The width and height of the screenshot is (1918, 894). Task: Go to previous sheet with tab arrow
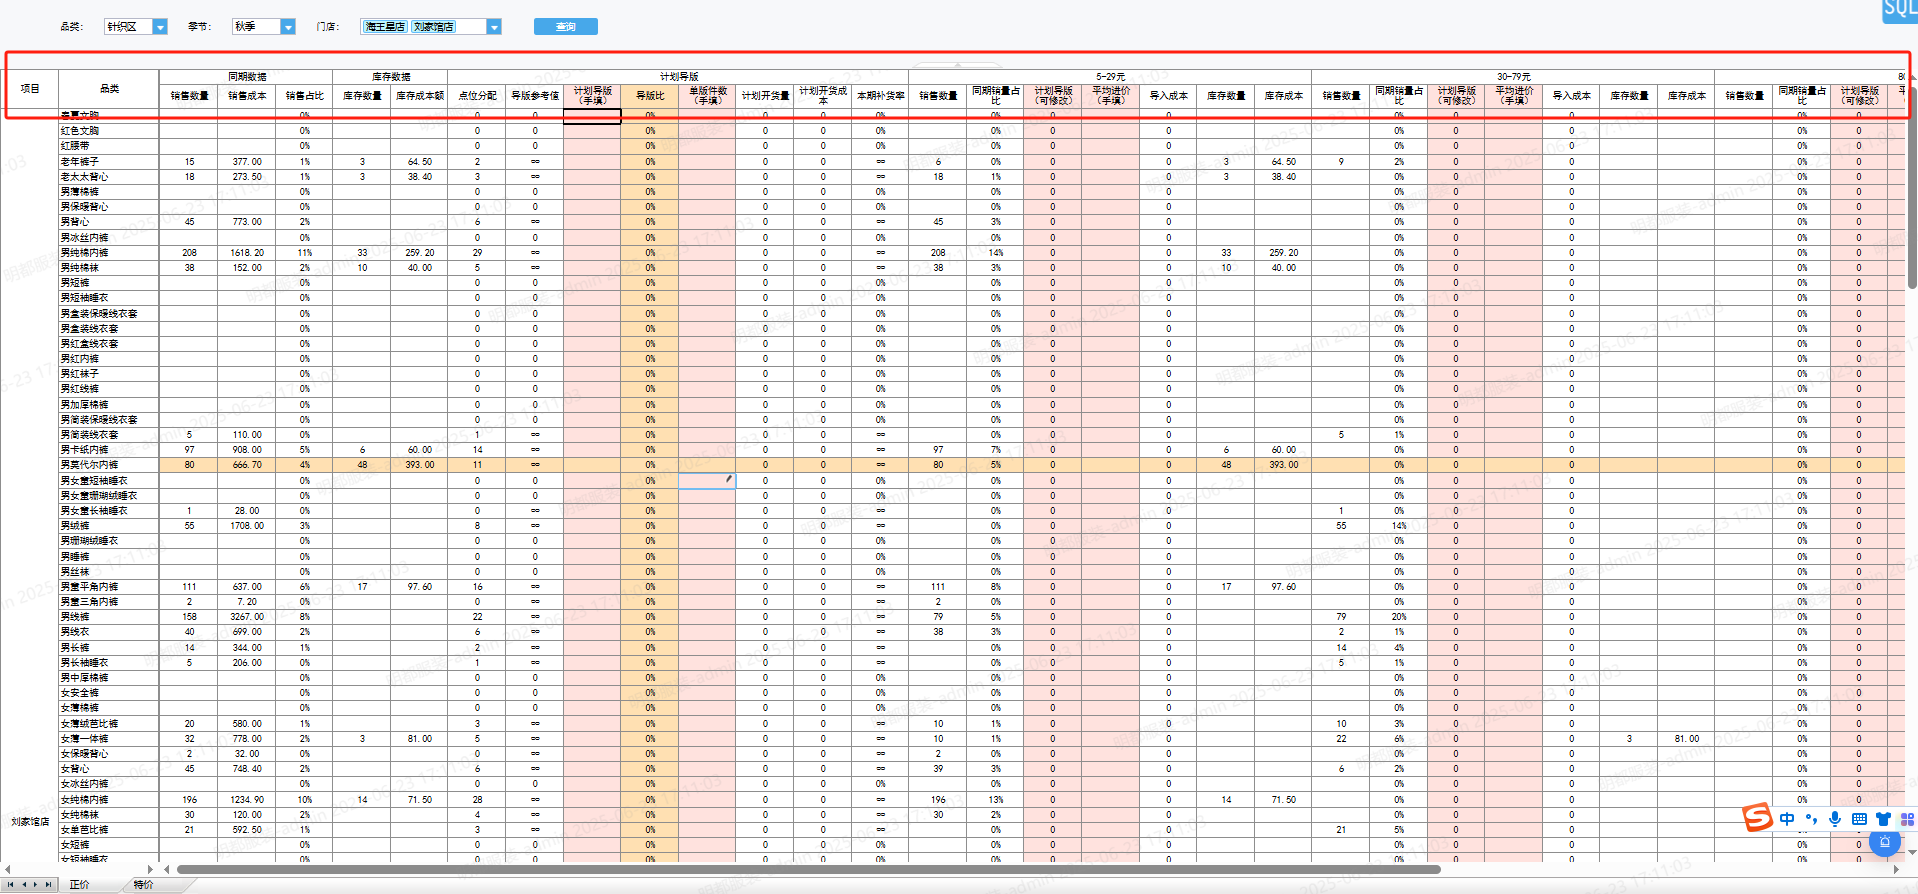tap(23, 884)
